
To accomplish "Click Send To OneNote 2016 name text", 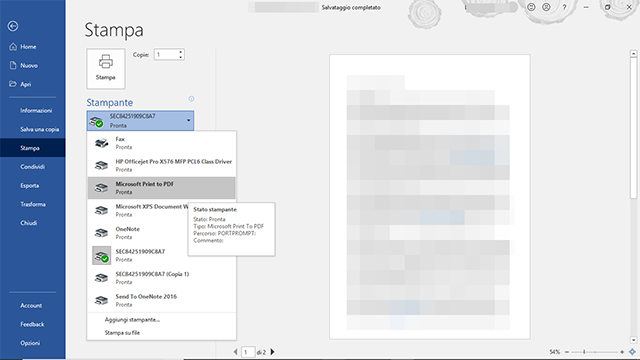I will coord(146,297).
